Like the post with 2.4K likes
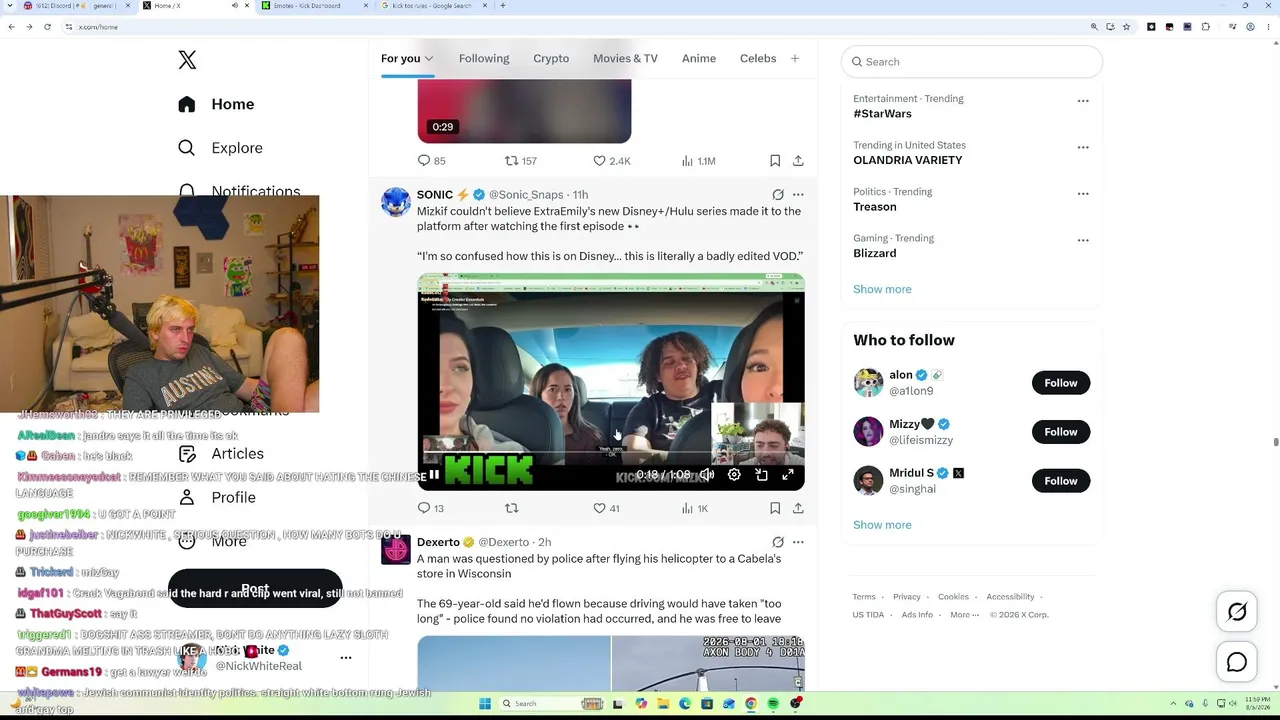This screenshot has height=720, width=1280. (x=612, y=160)
